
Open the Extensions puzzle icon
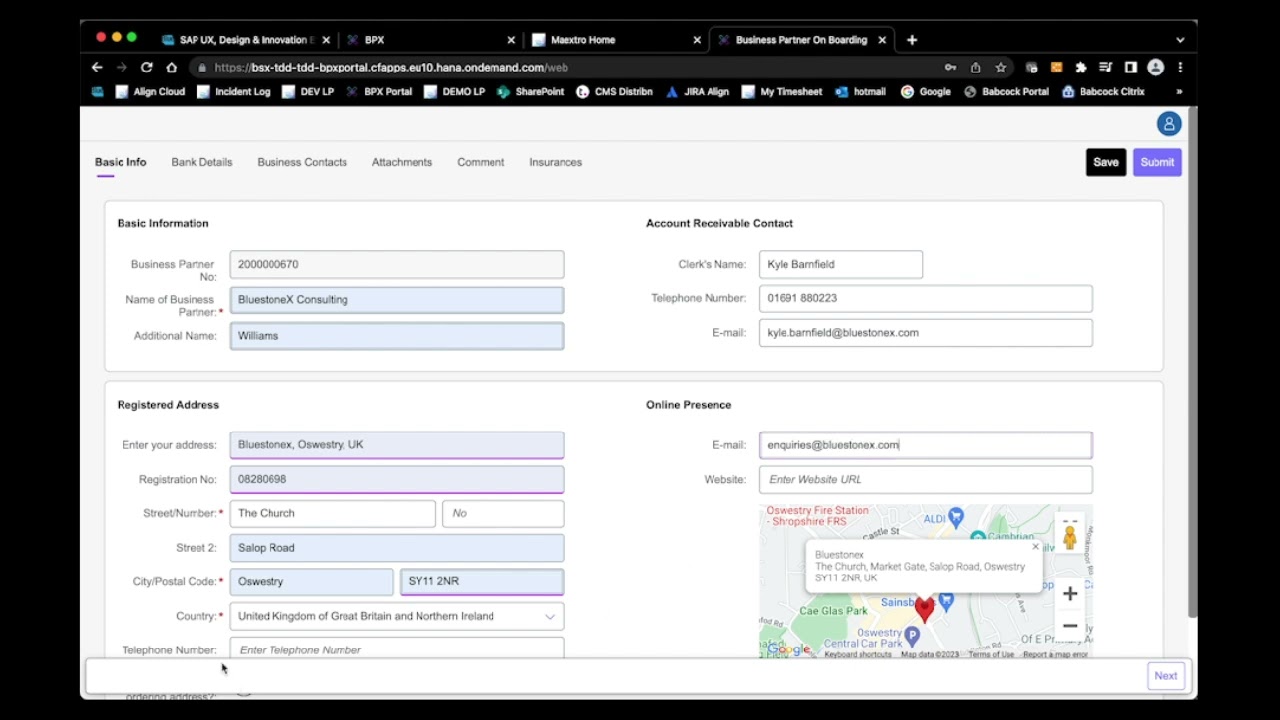tap(1081, 67)
